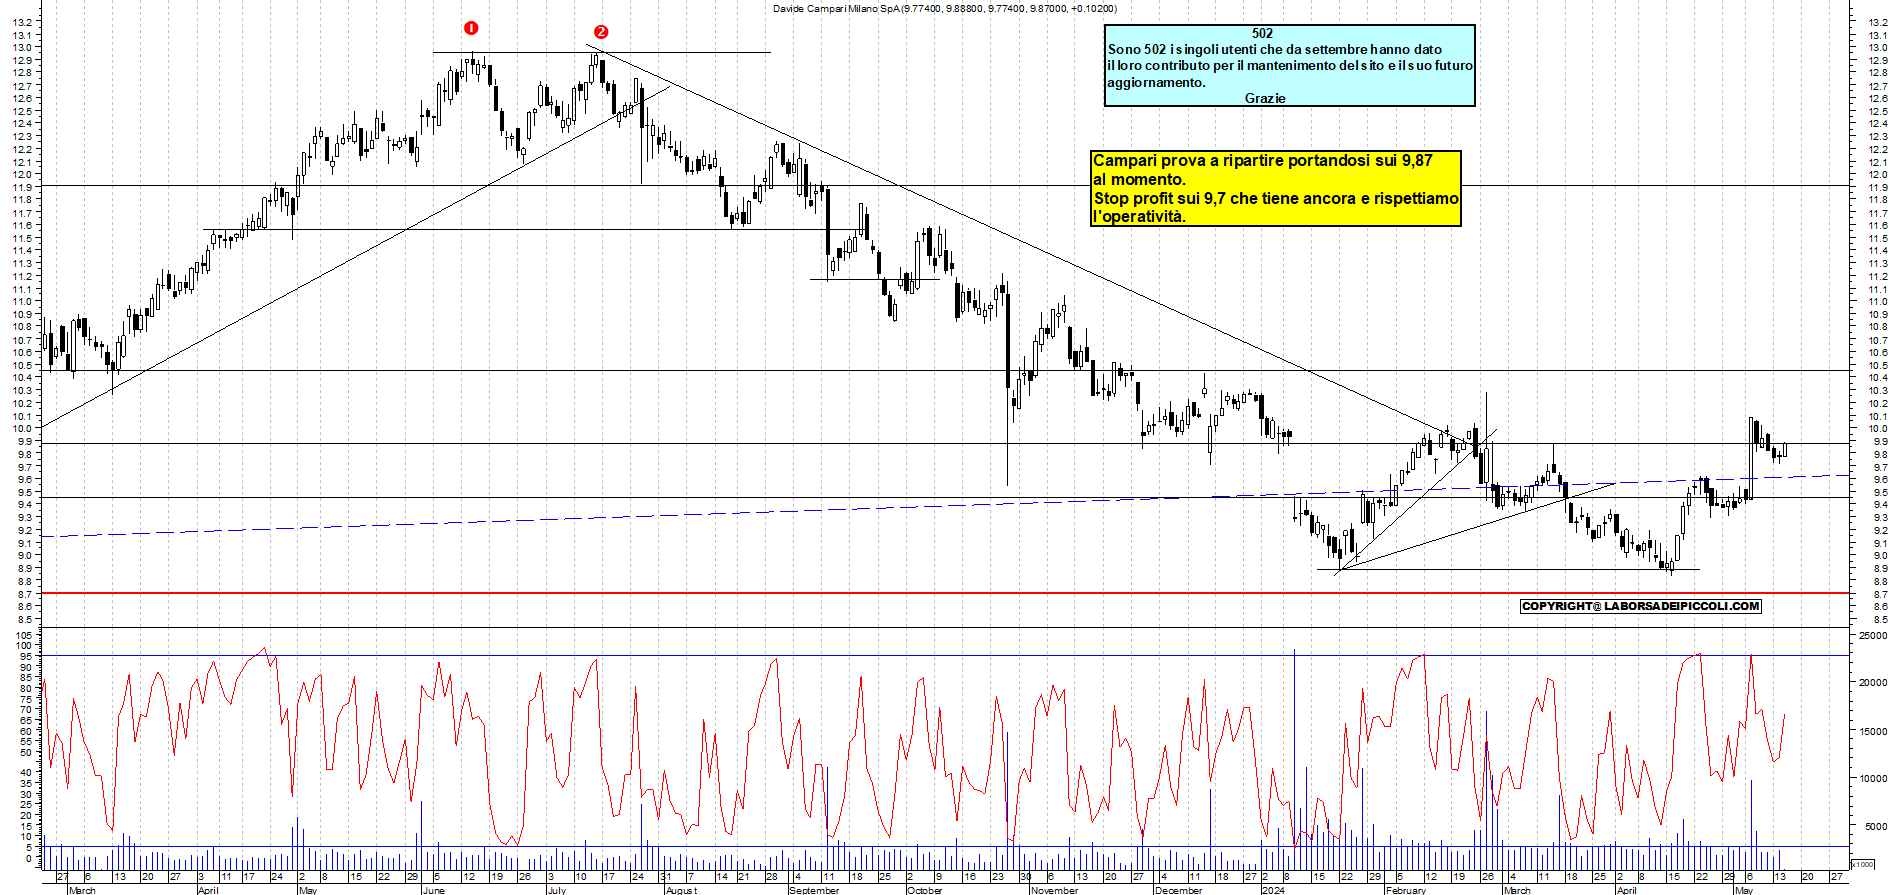This screenshot has width=1890, height=895.
Task: Click the 'October' month label
Action: click(925, 890)
